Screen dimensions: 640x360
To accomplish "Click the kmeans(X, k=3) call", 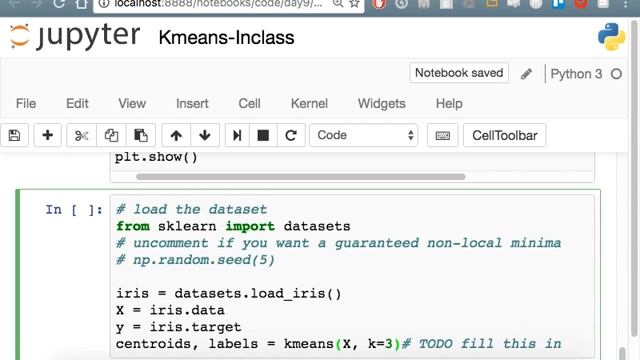I will 342,344.
